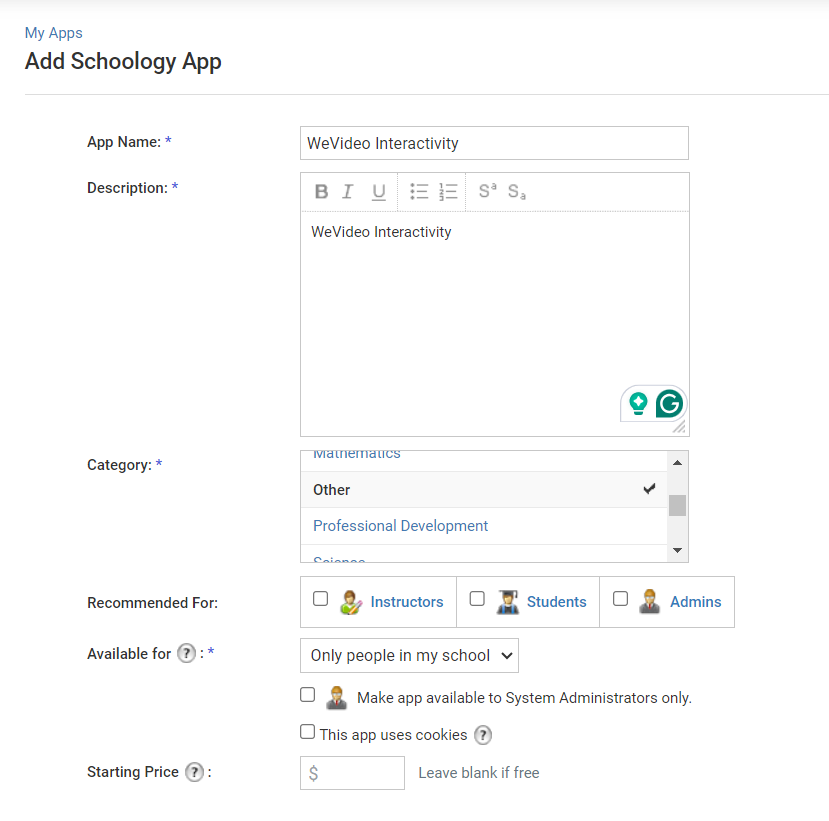Go to My Apps breadcrumb link
The height and width of the screenshot is (821, 829).
coord(53,33)
